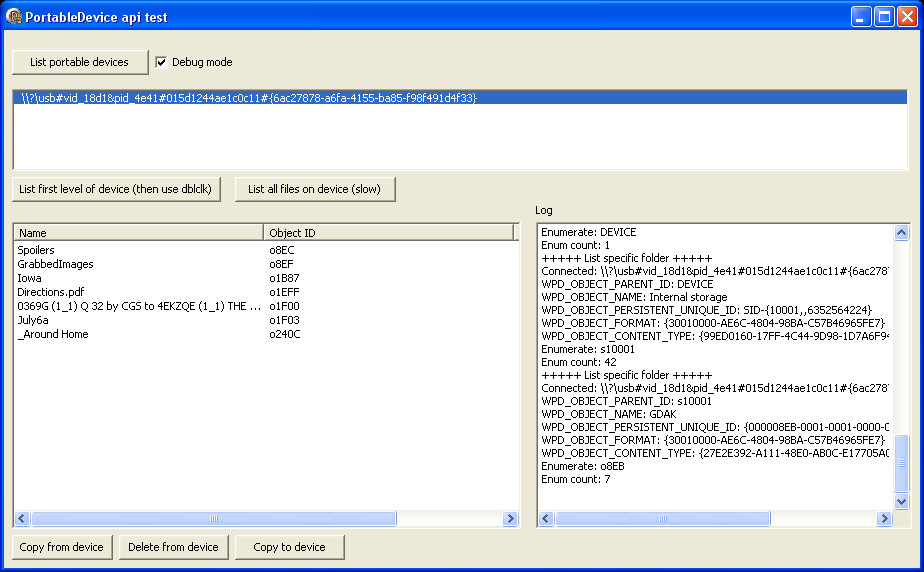Click file list scroll left arrow
The image size is (924, 572).
pos(22,518)
